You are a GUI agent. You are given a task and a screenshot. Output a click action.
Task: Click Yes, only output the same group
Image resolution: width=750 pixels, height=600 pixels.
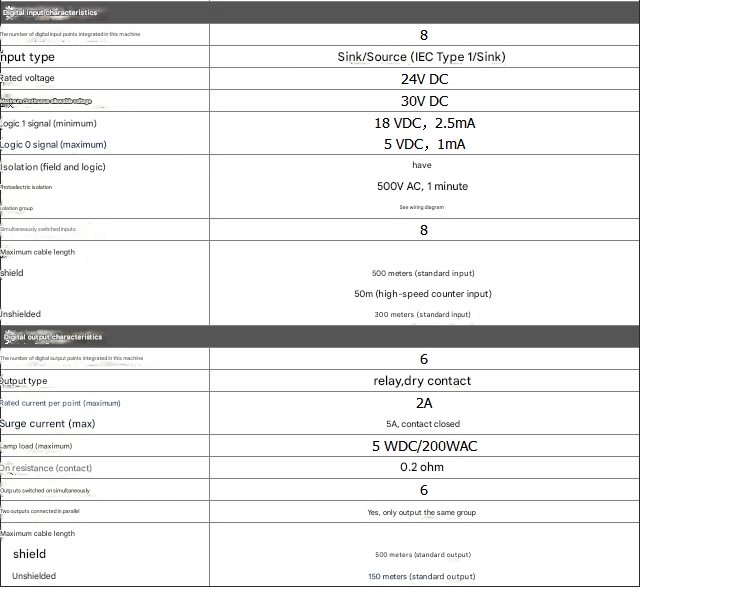point(422,513)
